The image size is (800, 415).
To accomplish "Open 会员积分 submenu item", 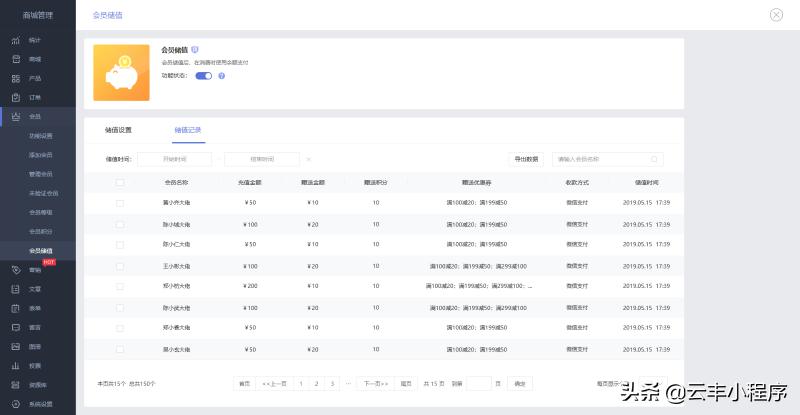I will click(x=41, y=231).
